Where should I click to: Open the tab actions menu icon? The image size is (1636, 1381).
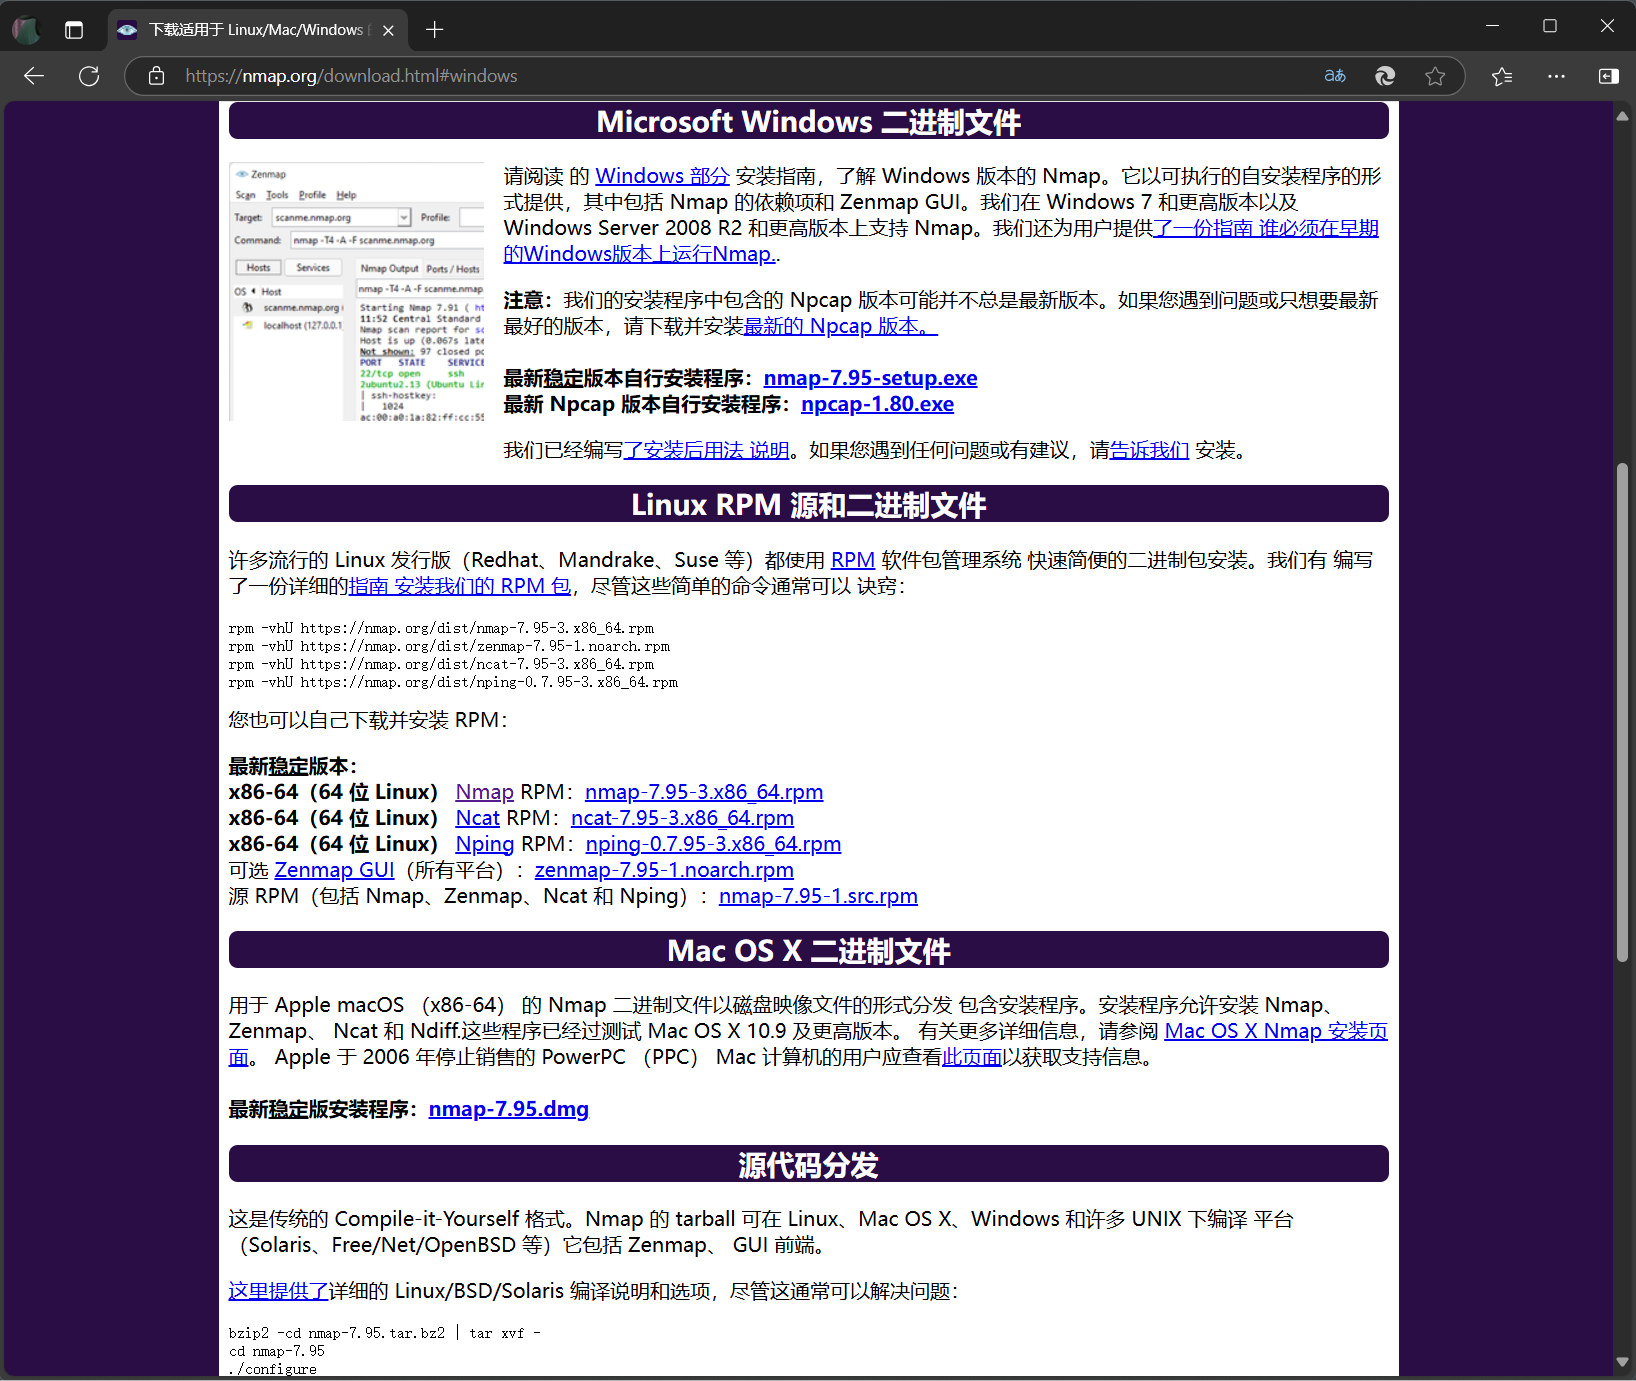(74, 30)
